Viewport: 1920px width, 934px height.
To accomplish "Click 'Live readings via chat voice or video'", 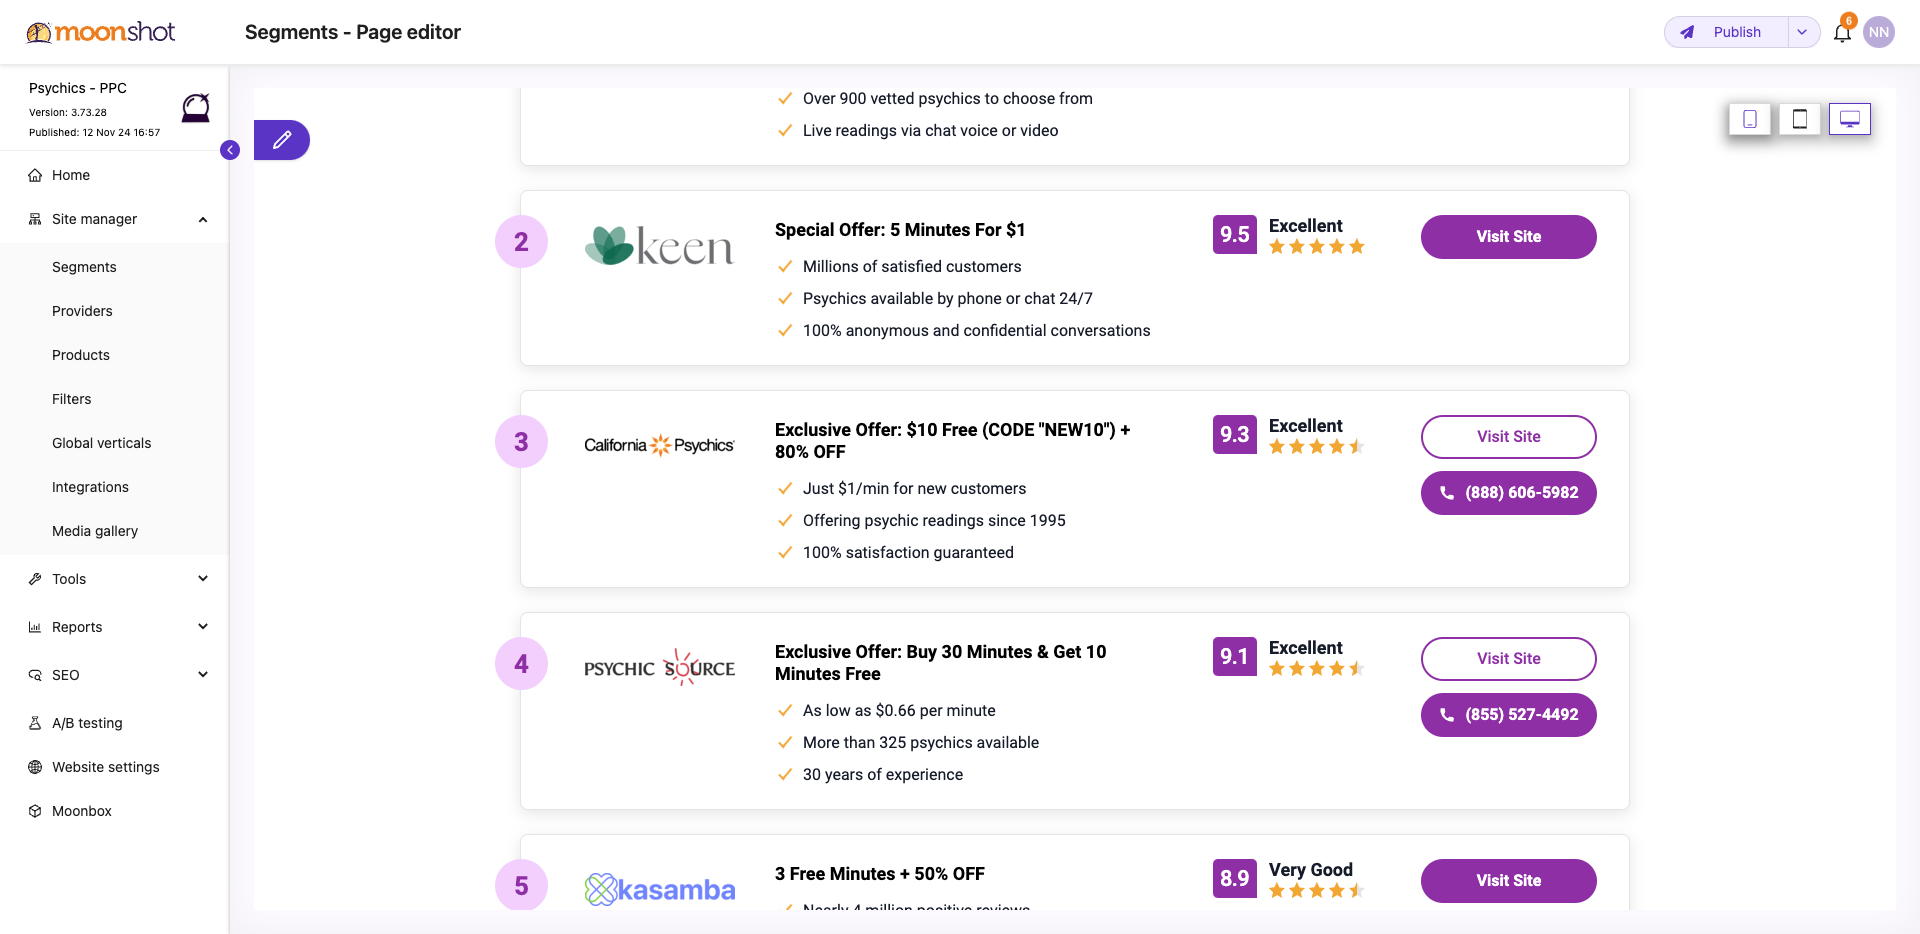I will tap(930, 131).
